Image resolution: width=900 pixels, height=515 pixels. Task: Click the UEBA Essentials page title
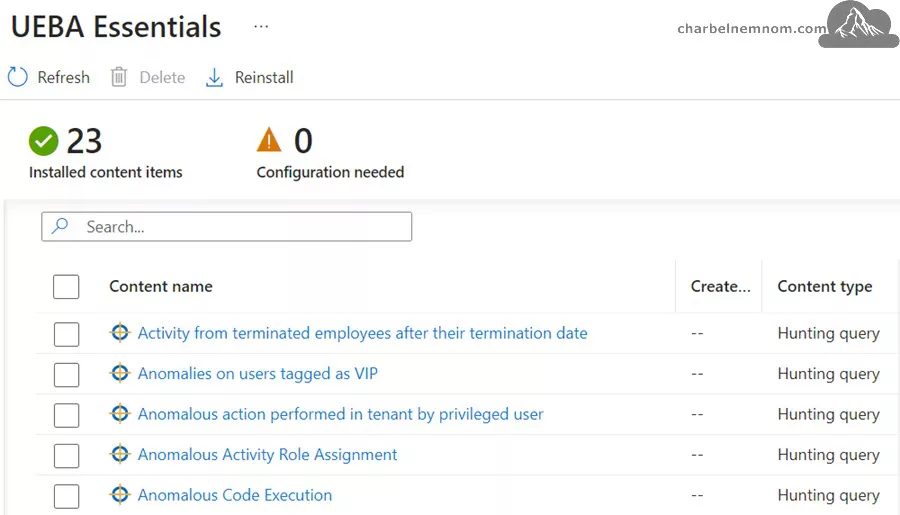click(116, 27)
